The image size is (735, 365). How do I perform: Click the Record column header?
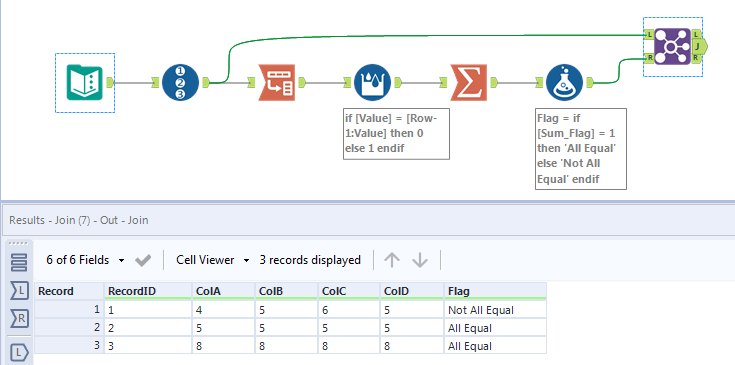pyautogui.click(x=69, y=291)
